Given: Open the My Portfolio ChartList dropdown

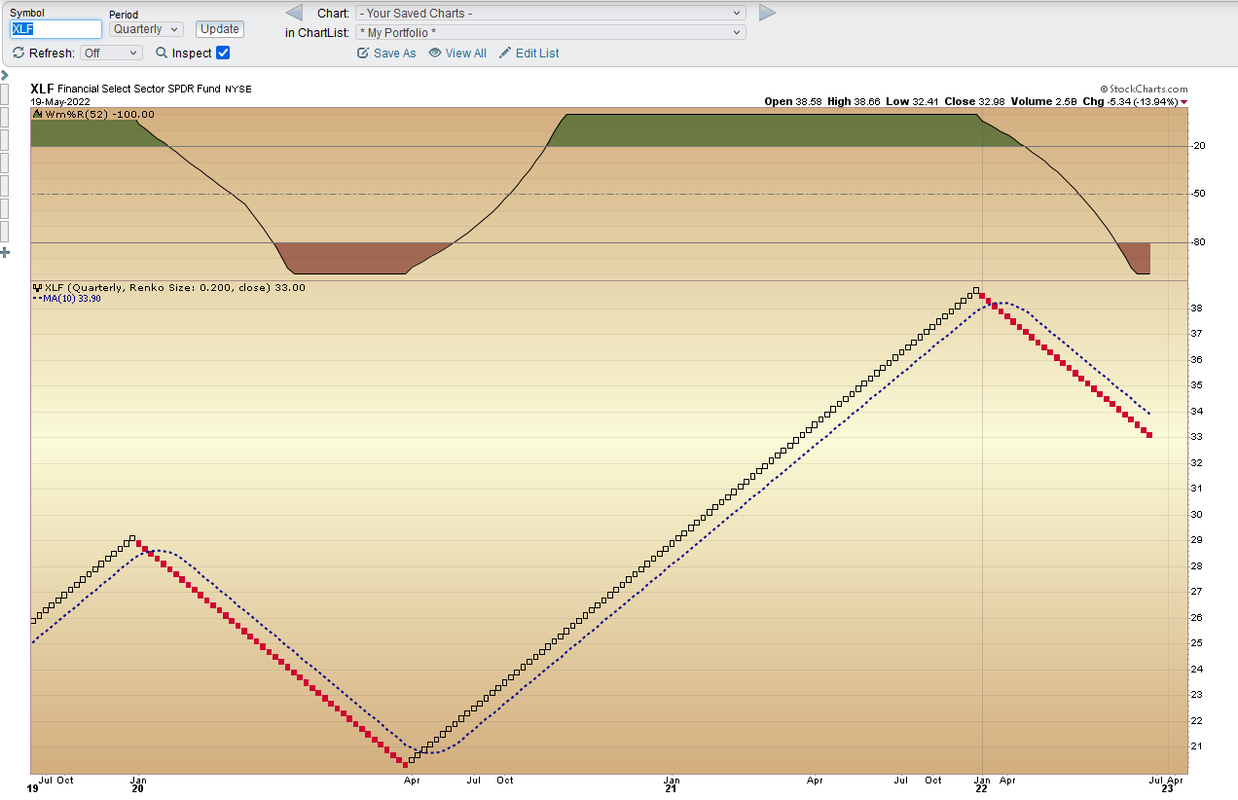Looking at the screenshot, I should tap(551, 32).
